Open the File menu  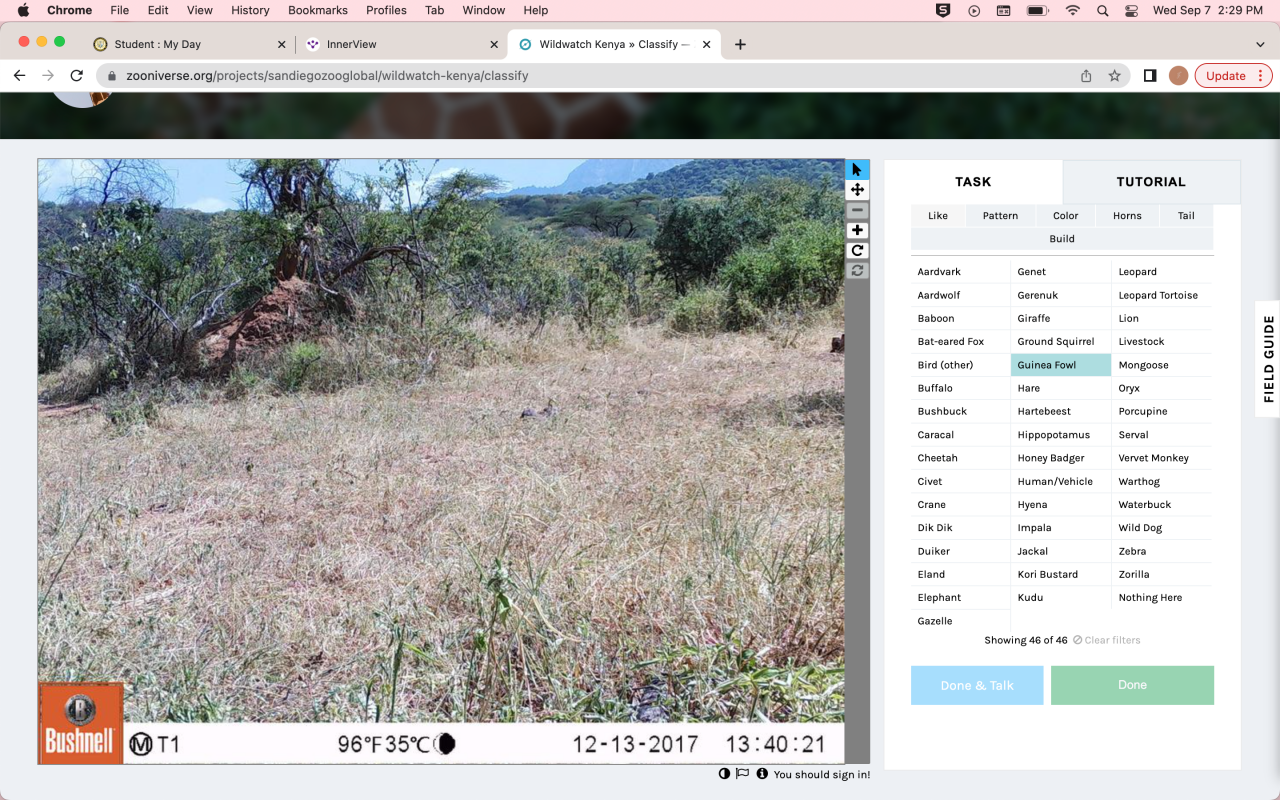point(120,10)
